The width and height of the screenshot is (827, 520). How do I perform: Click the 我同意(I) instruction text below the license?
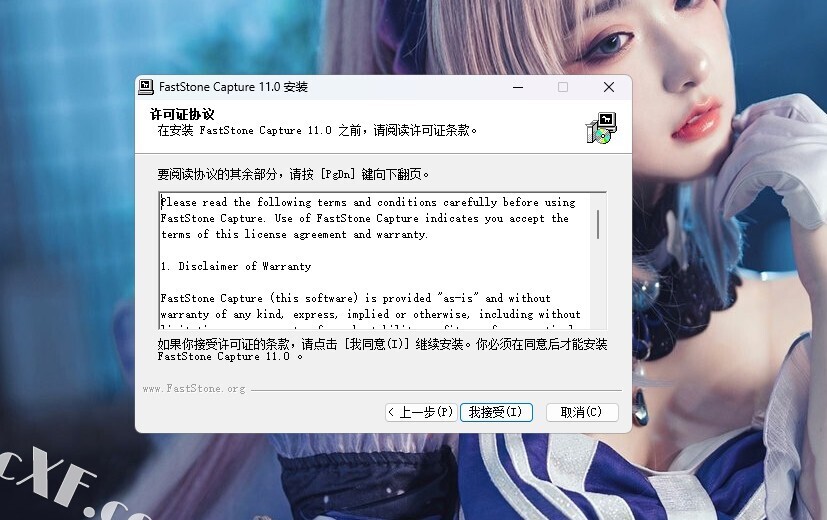click(382, 350)
